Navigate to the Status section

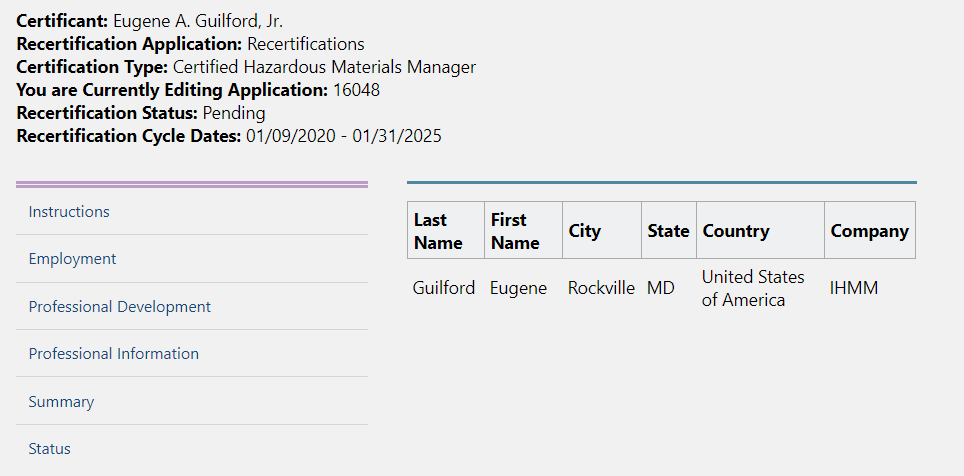pyautogui.click(x=50, y=449)
